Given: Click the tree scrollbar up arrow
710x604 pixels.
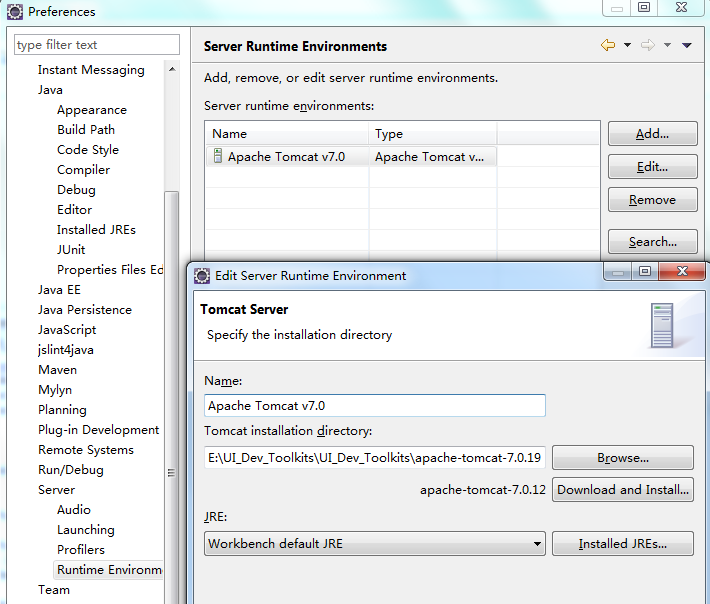Looking at the screenshot, I should [172, 69].
